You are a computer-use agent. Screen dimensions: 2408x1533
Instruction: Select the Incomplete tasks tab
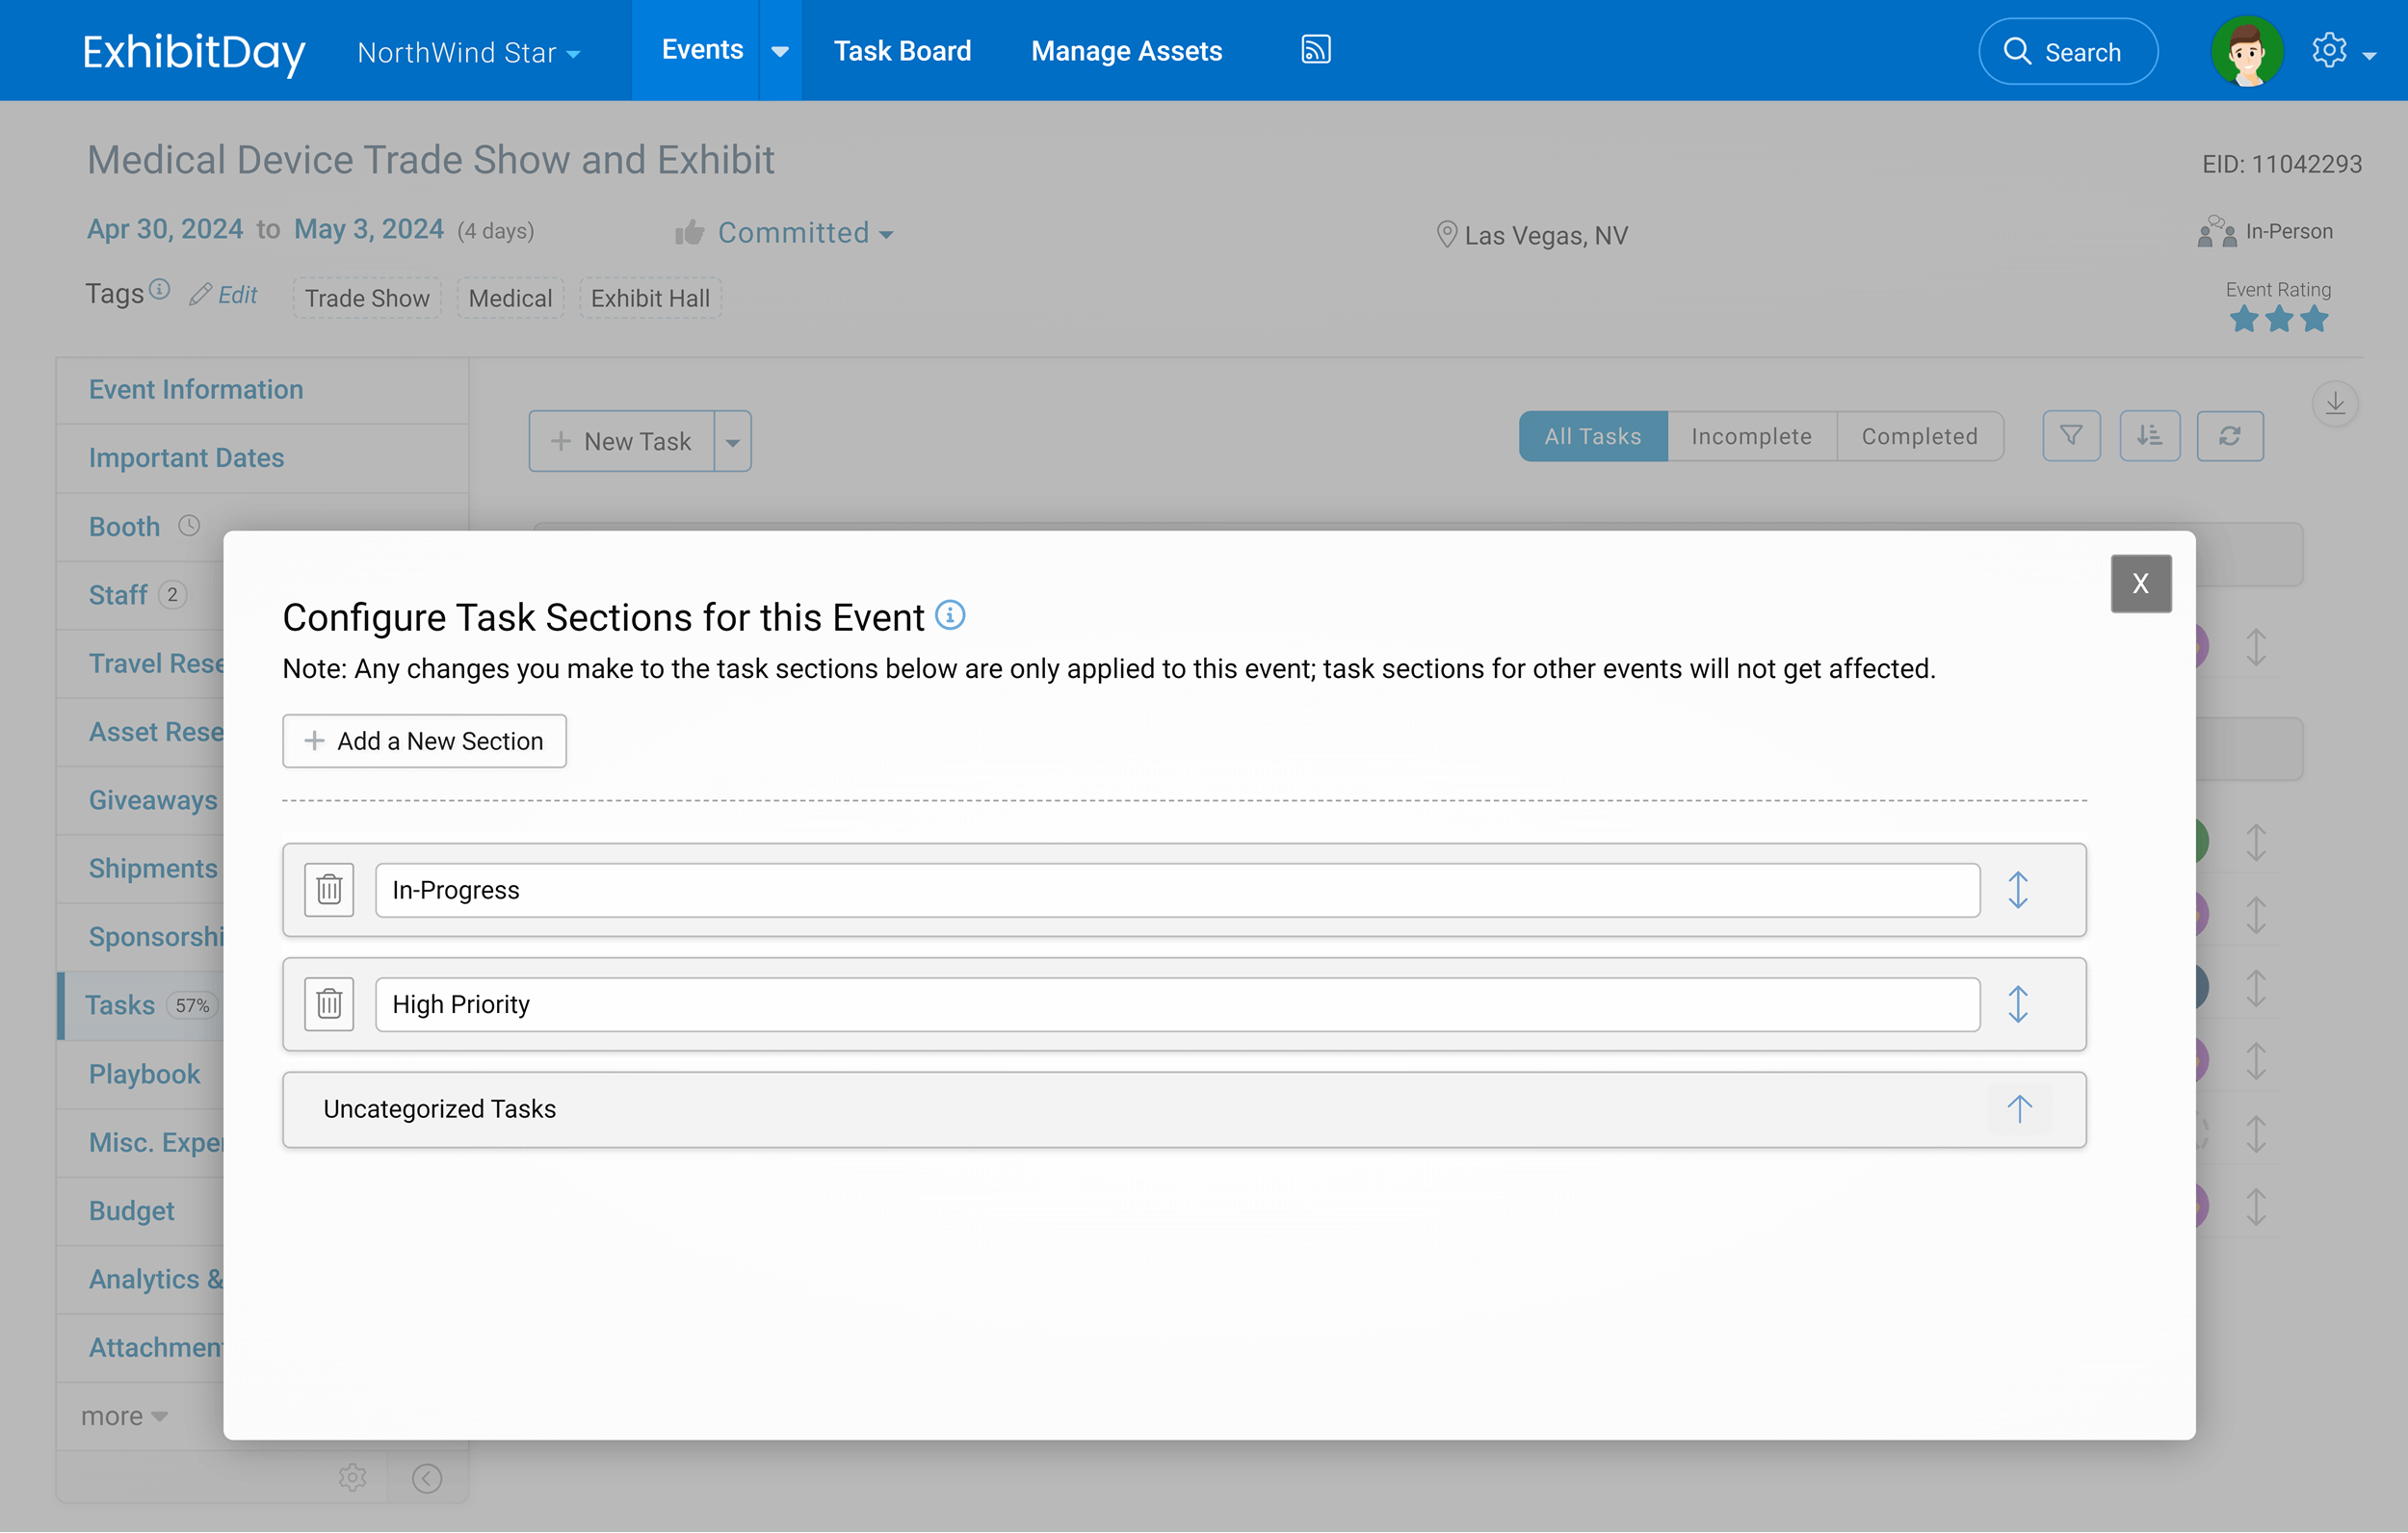1752,437
